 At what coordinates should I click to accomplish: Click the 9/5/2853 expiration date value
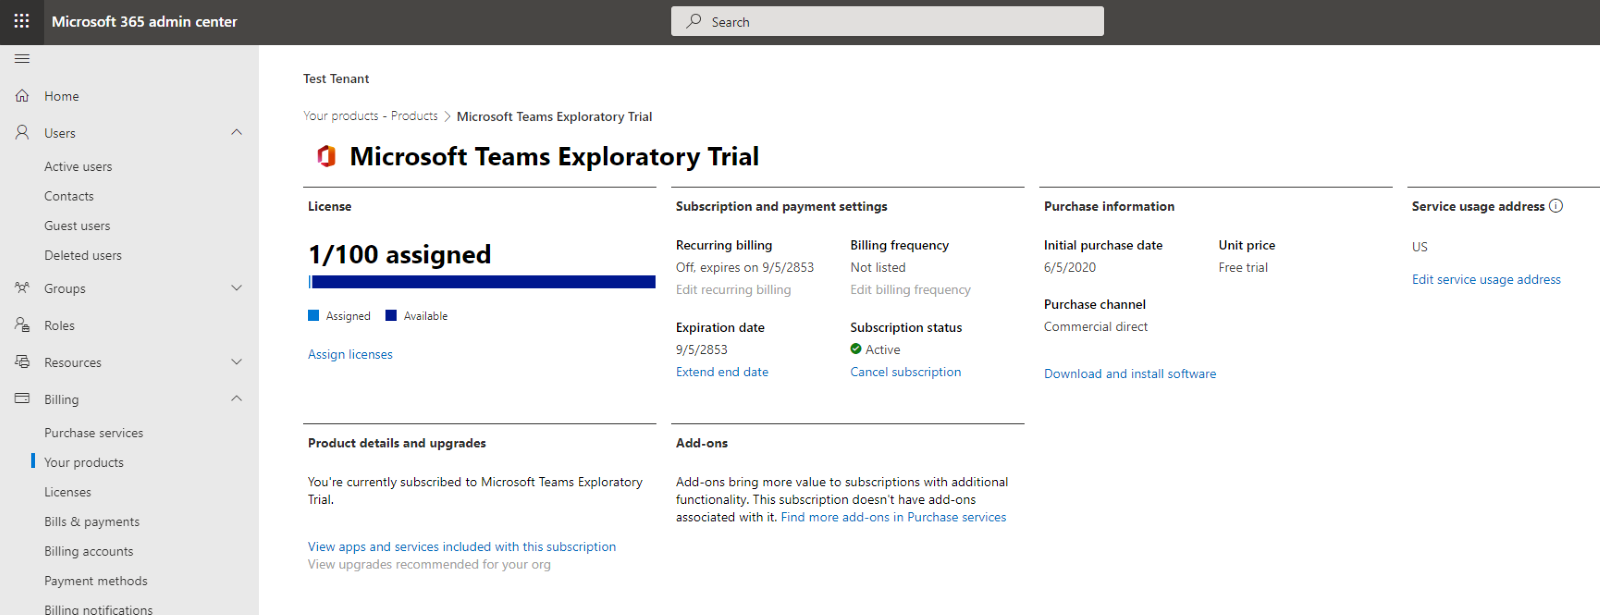pyautogui.click(x=702, y=350)
